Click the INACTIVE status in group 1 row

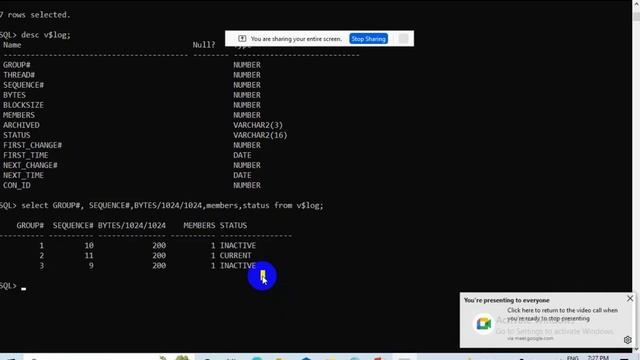(x=238, y=246)
